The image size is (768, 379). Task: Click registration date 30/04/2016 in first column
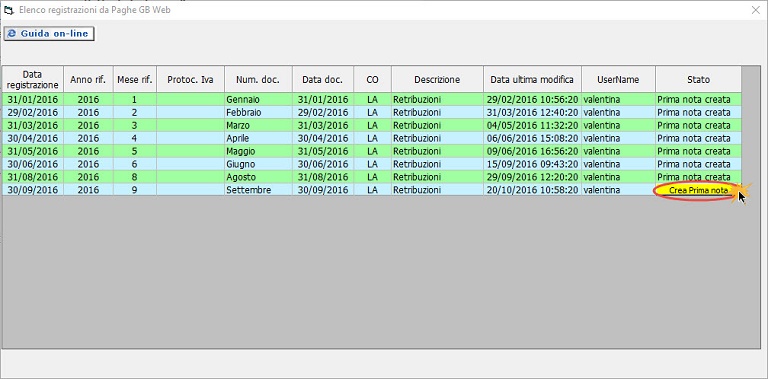[33, 138]
